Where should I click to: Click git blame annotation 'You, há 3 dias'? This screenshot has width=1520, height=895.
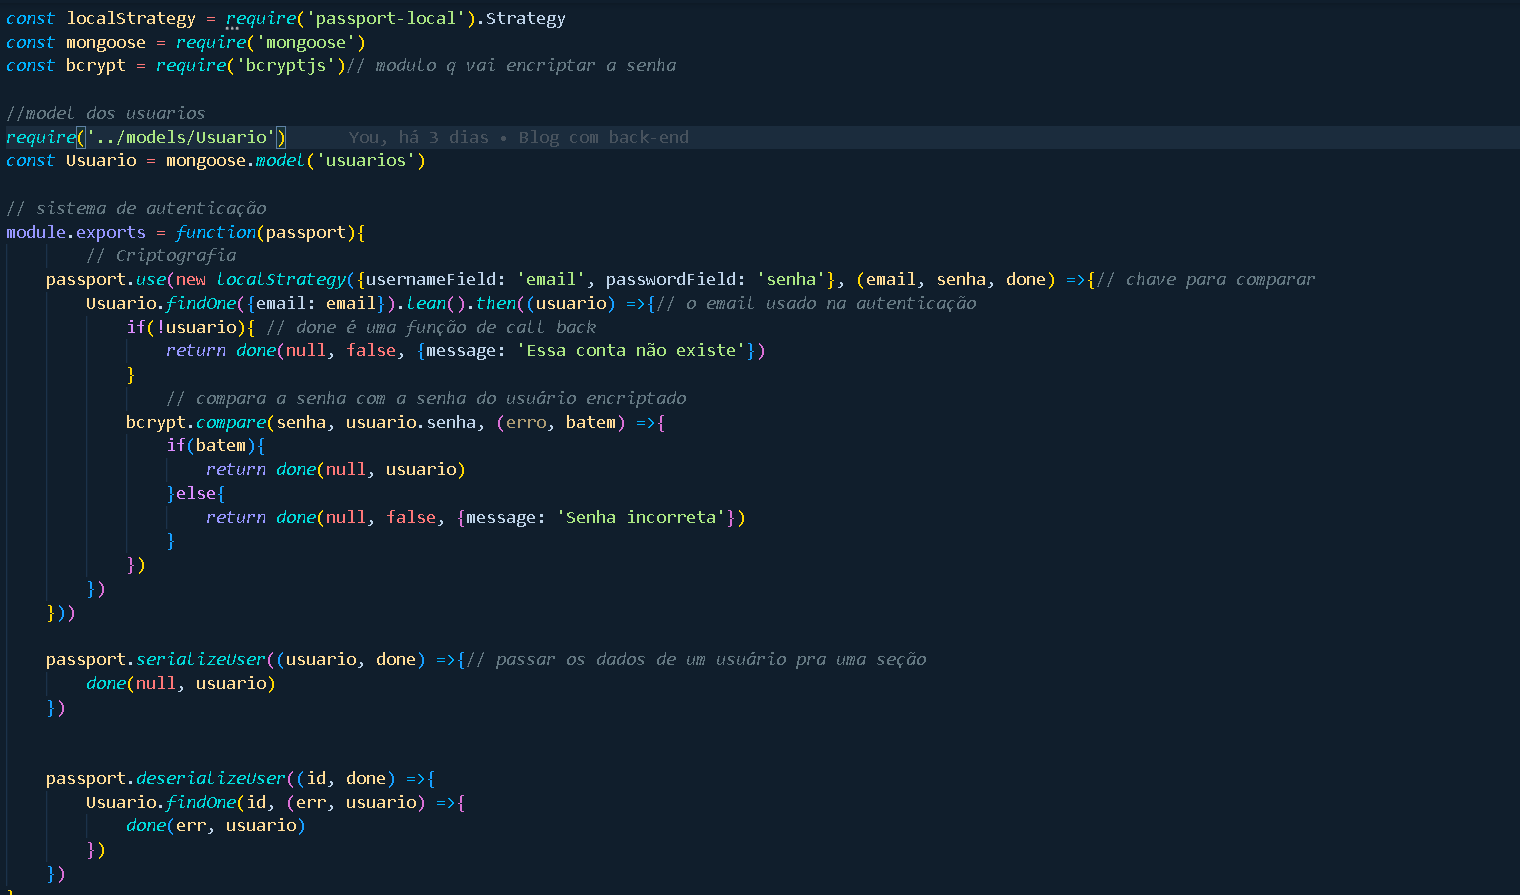[x=418, y=137]
